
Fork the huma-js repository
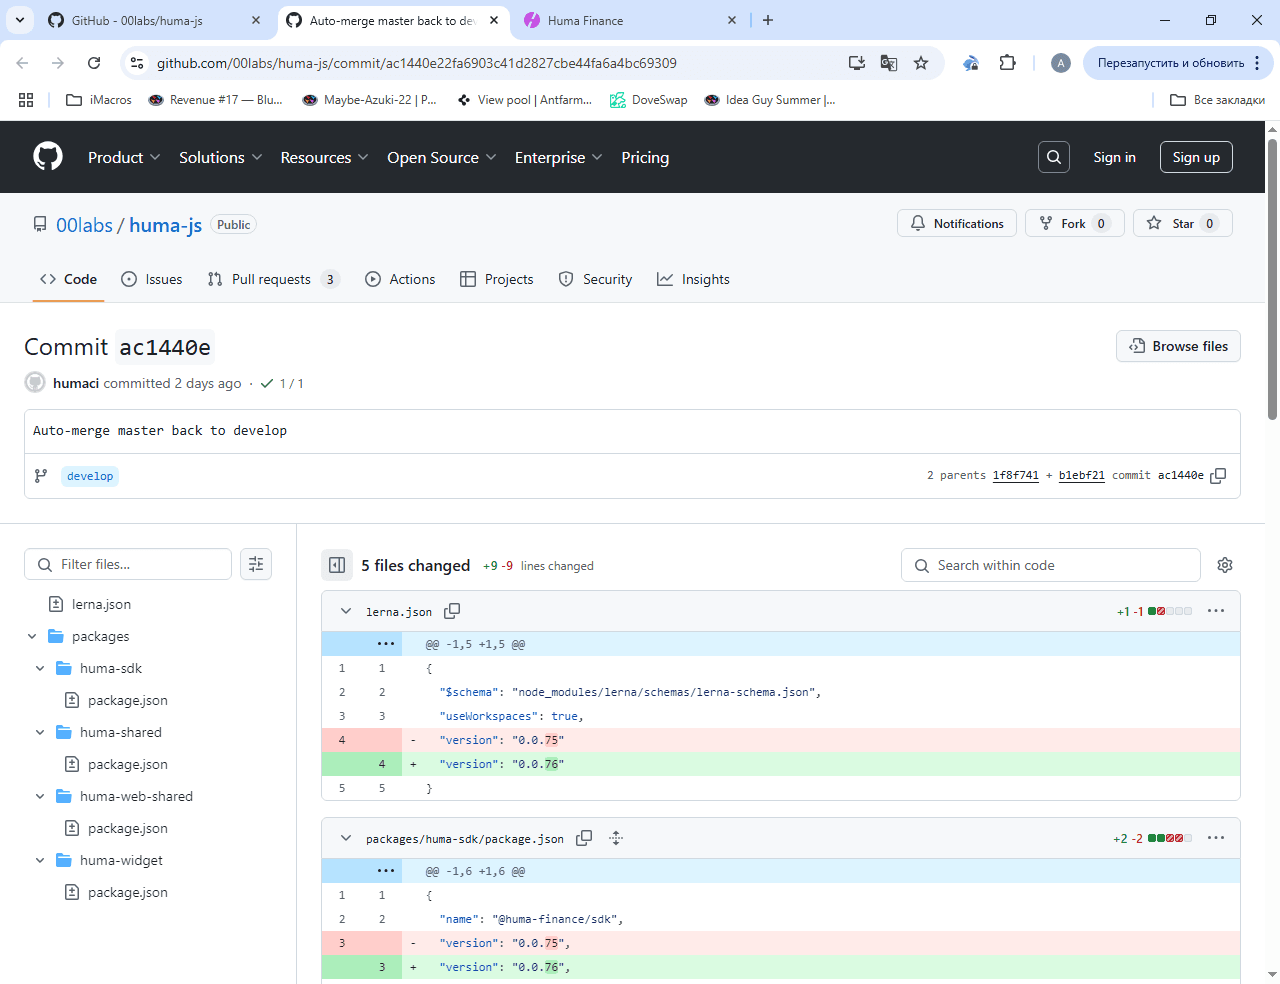click(1075, 223)
